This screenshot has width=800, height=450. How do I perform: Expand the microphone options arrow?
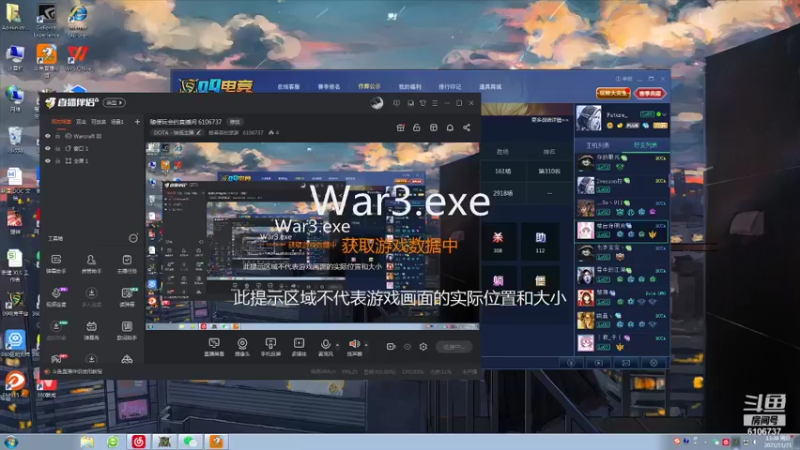(x=337, y=345)
